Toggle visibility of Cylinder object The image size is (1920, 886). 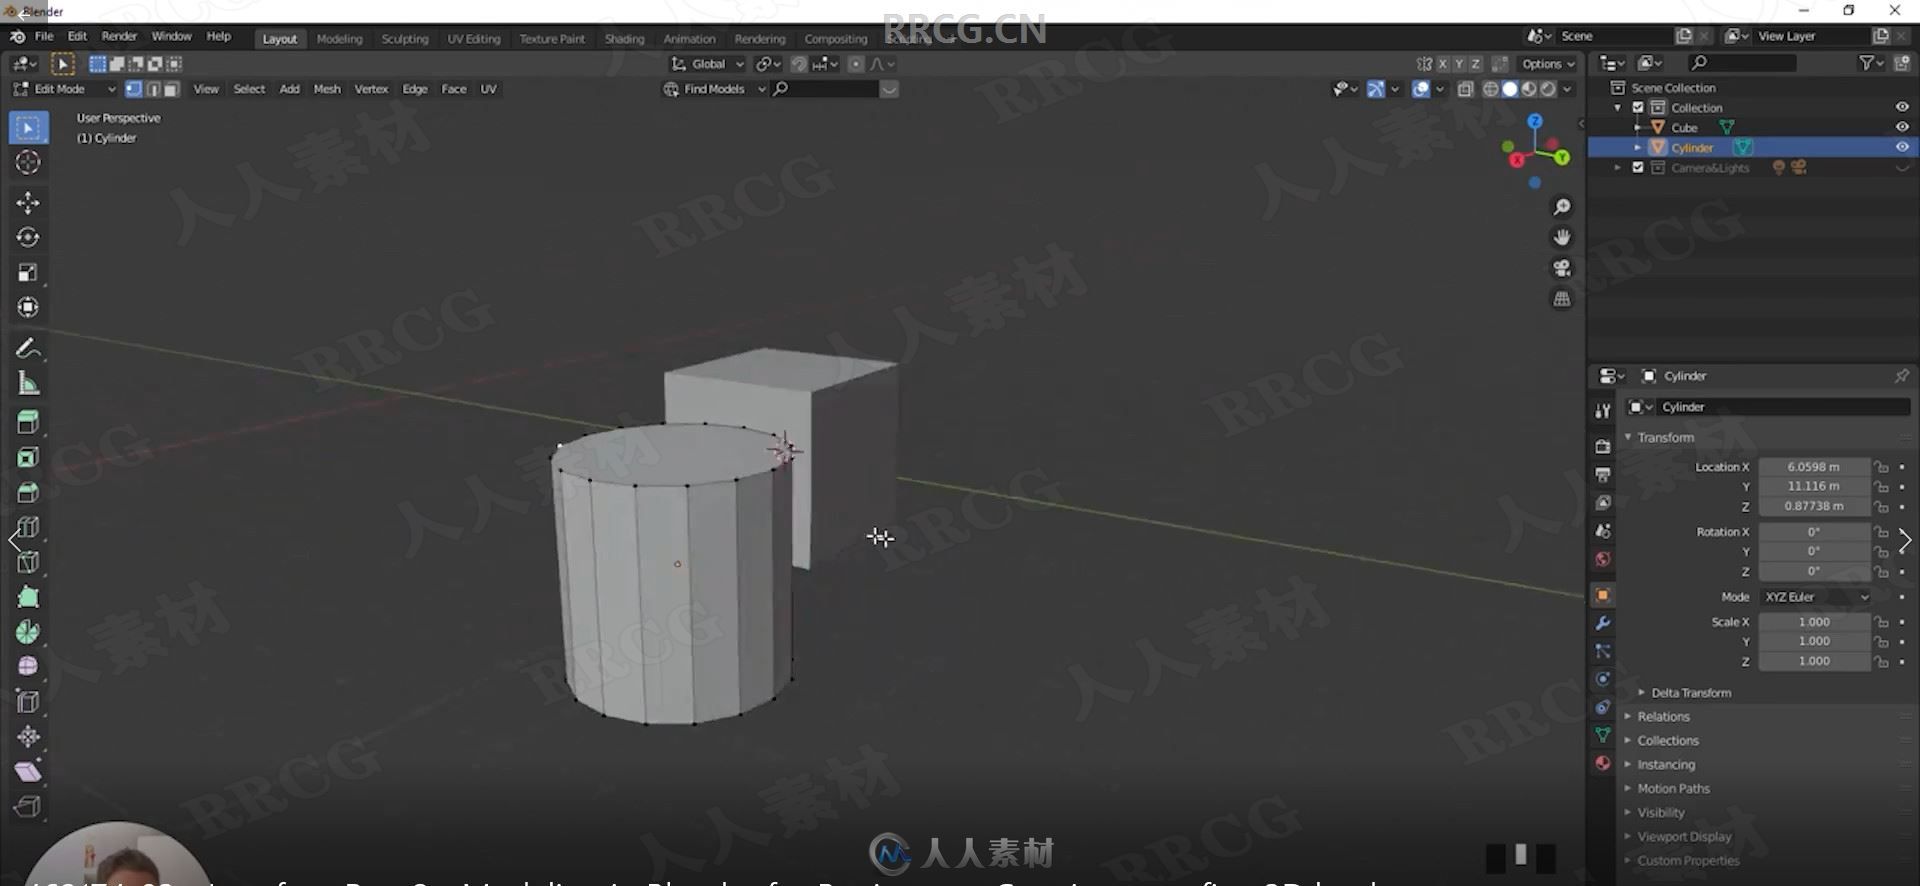[x=1902, y=147]
